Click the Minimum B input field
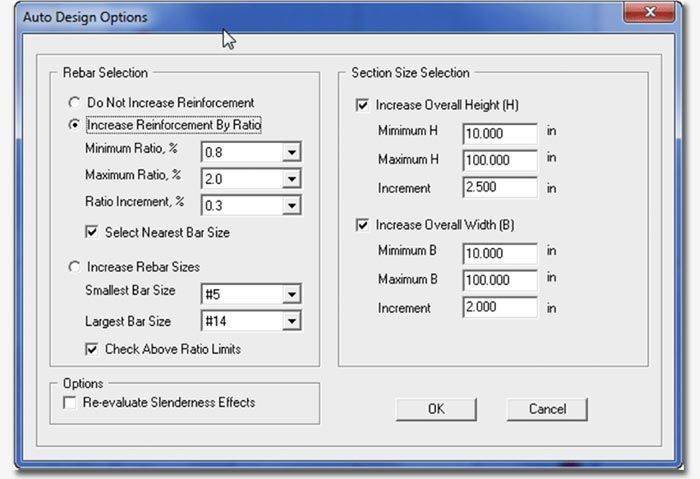The height and width of the screenshot is (479, 700). coord(500,253)
